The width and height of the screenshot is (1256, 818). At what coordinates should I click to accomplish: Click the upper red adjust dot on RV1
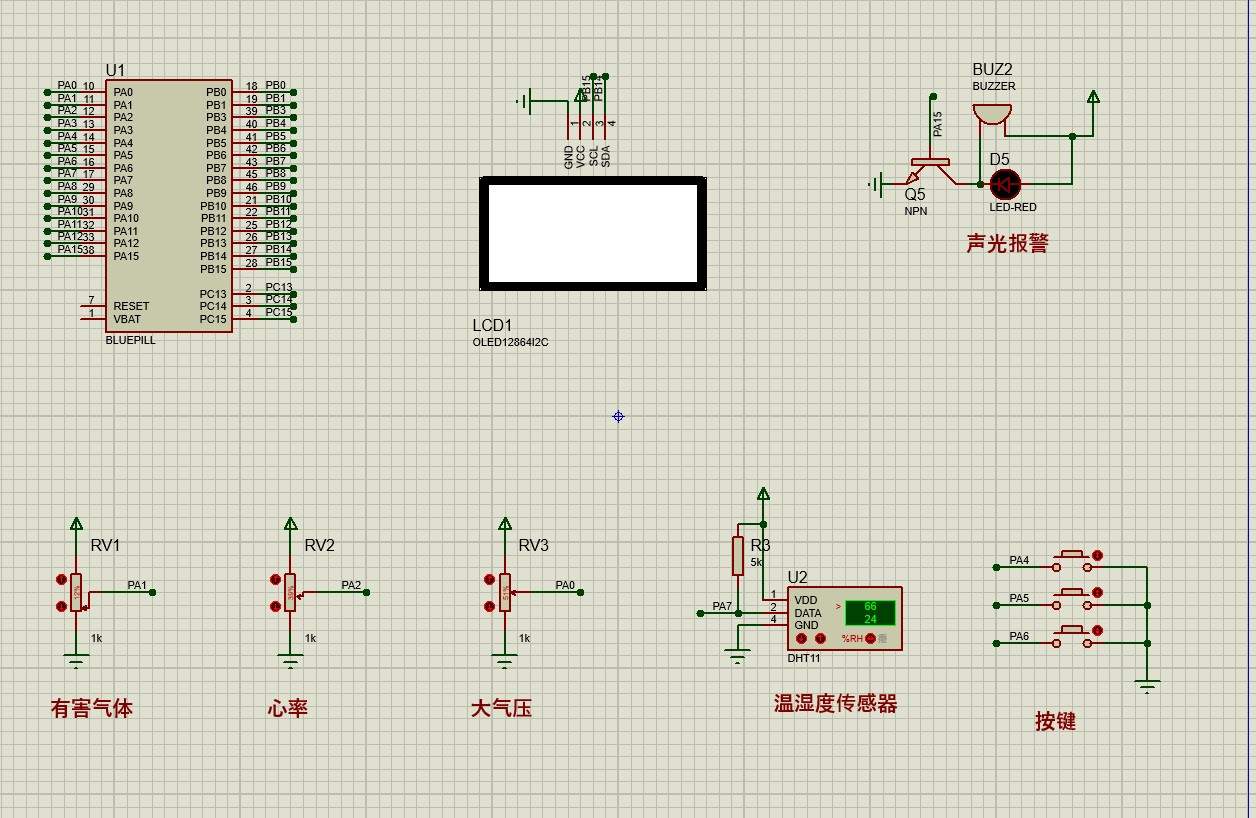[x=62, y=579]
